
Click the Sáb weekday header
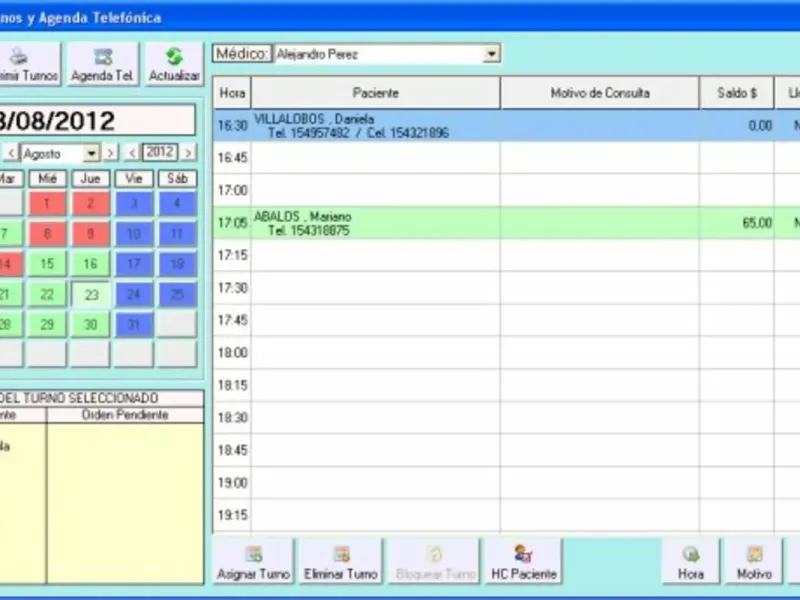[x=177, y=179]
